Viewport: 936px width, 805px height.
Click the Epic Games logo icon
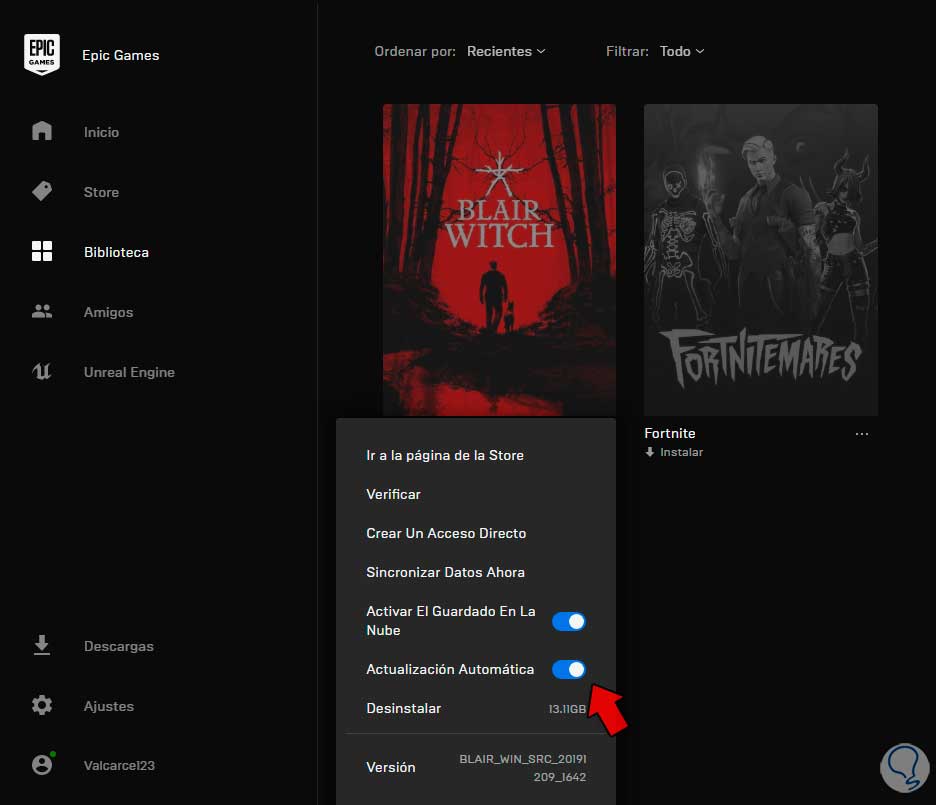(x=42, y=54)
